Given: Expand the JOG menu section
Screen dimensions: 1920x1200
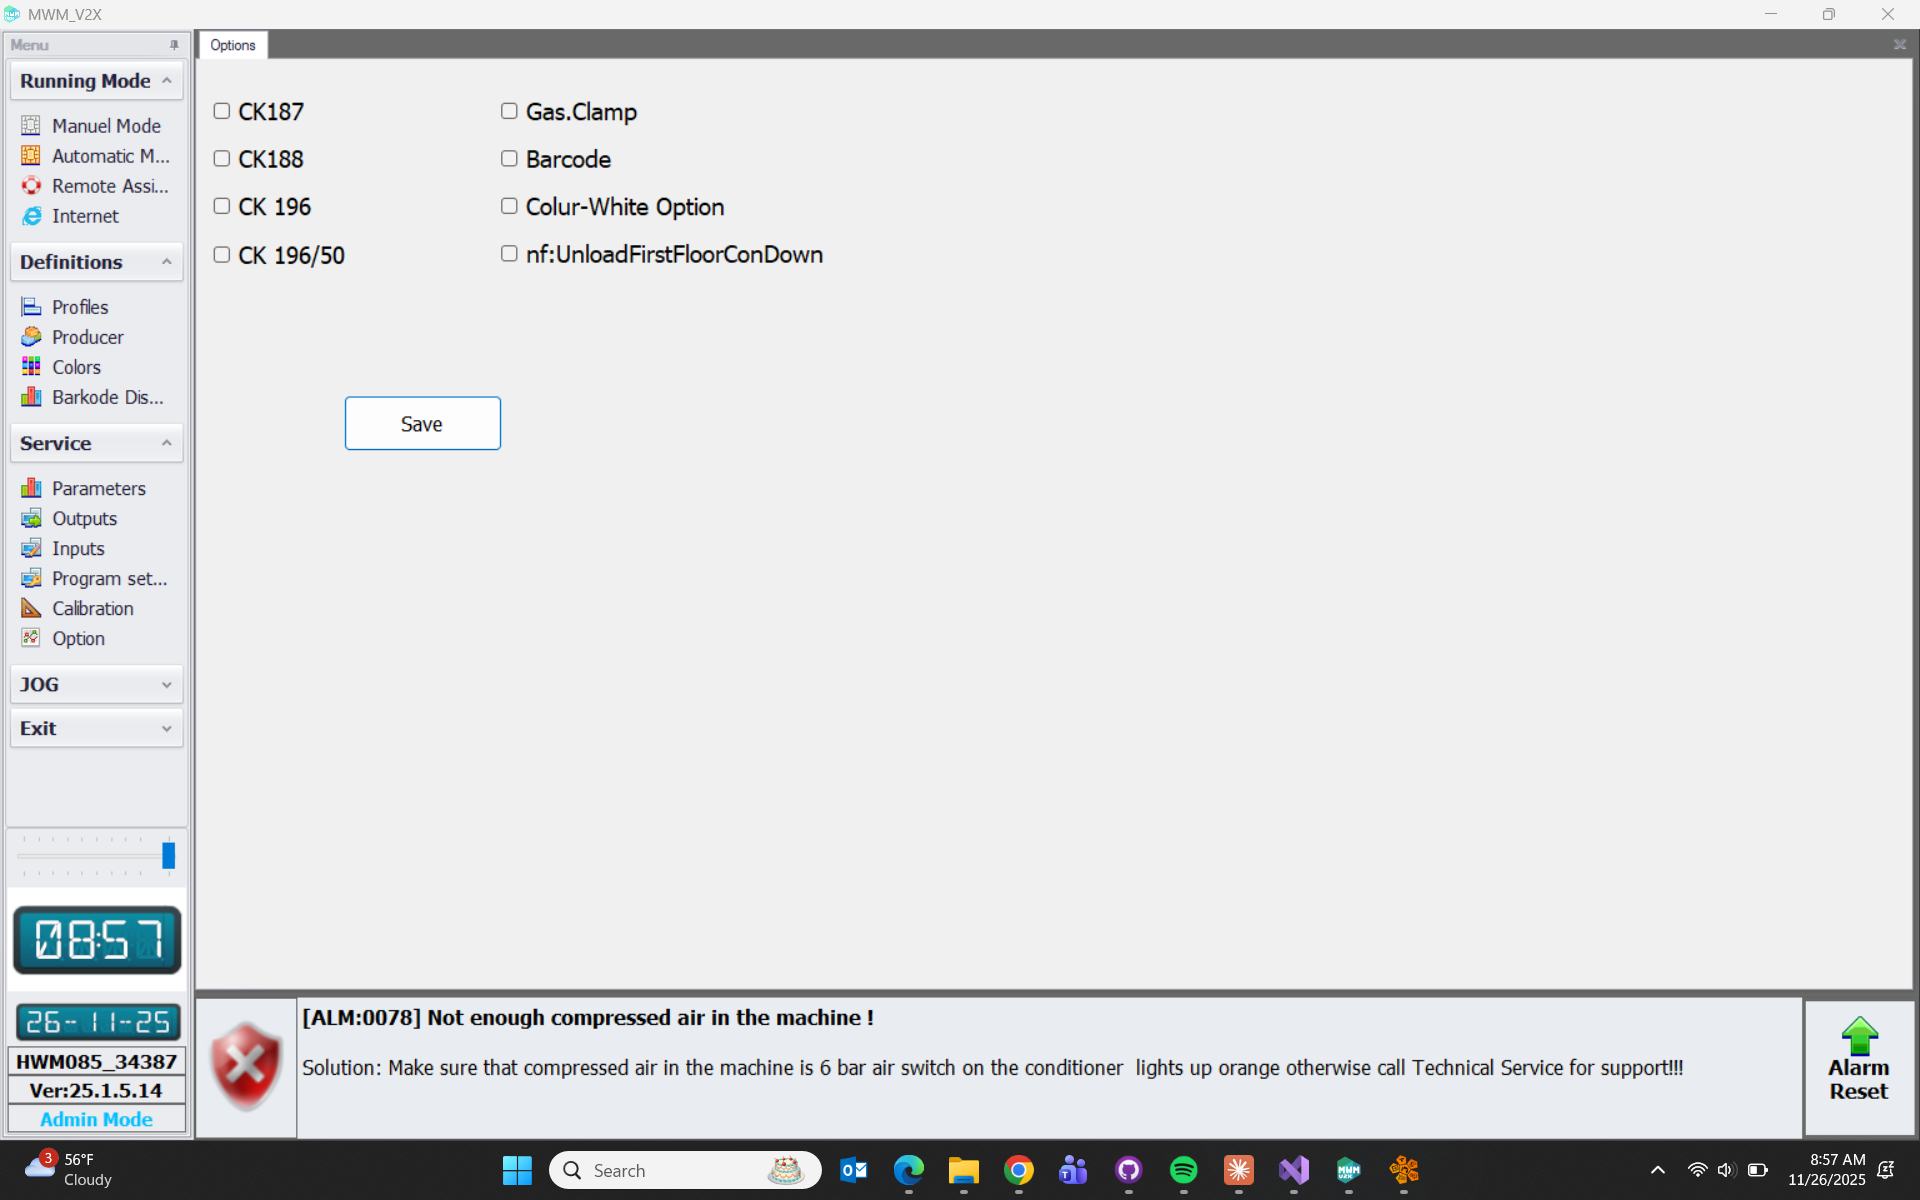Looking at the screenshot, I should [96, 685].
